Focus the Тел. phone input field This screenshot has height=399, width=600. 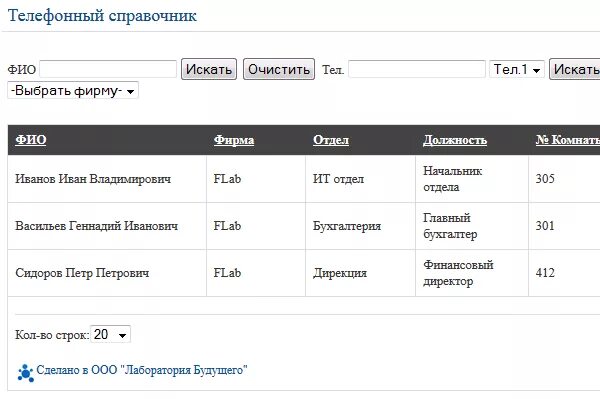tap(417, 69)
